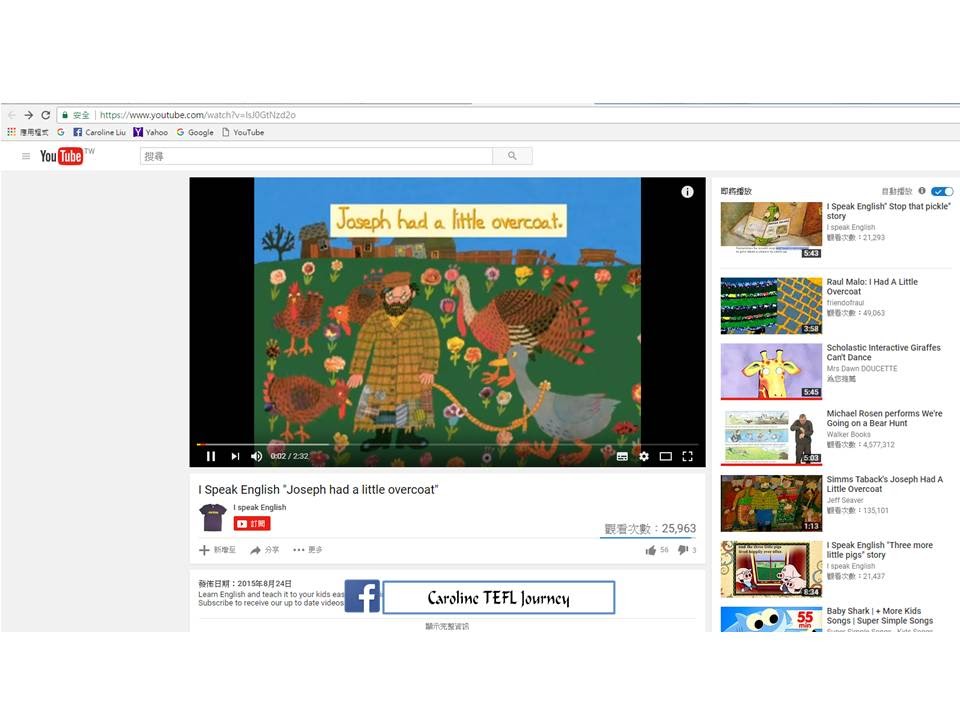This screenshot has height=720, width=960.
Task: Open the Google bookmark
Action: pos(195,132)
